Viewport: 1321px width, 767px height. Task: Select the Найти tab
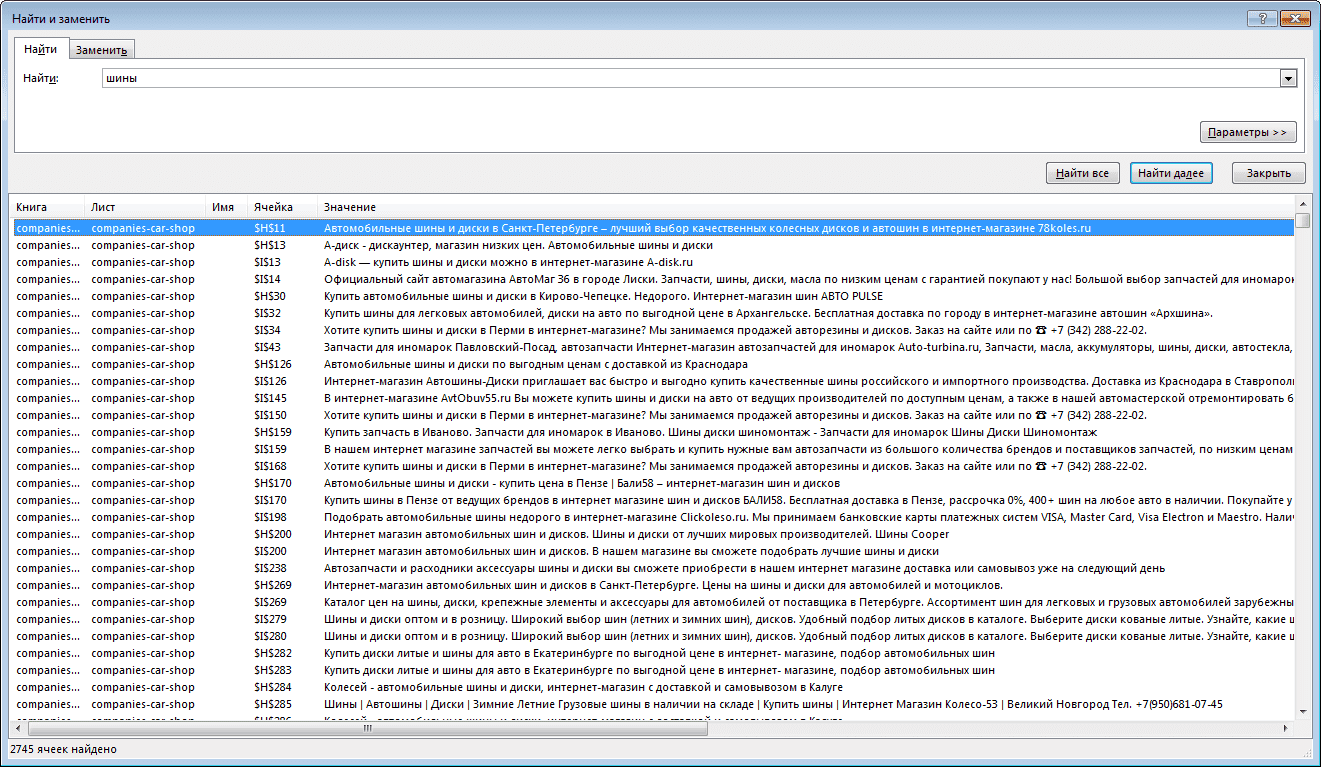[x=41, y=49]
